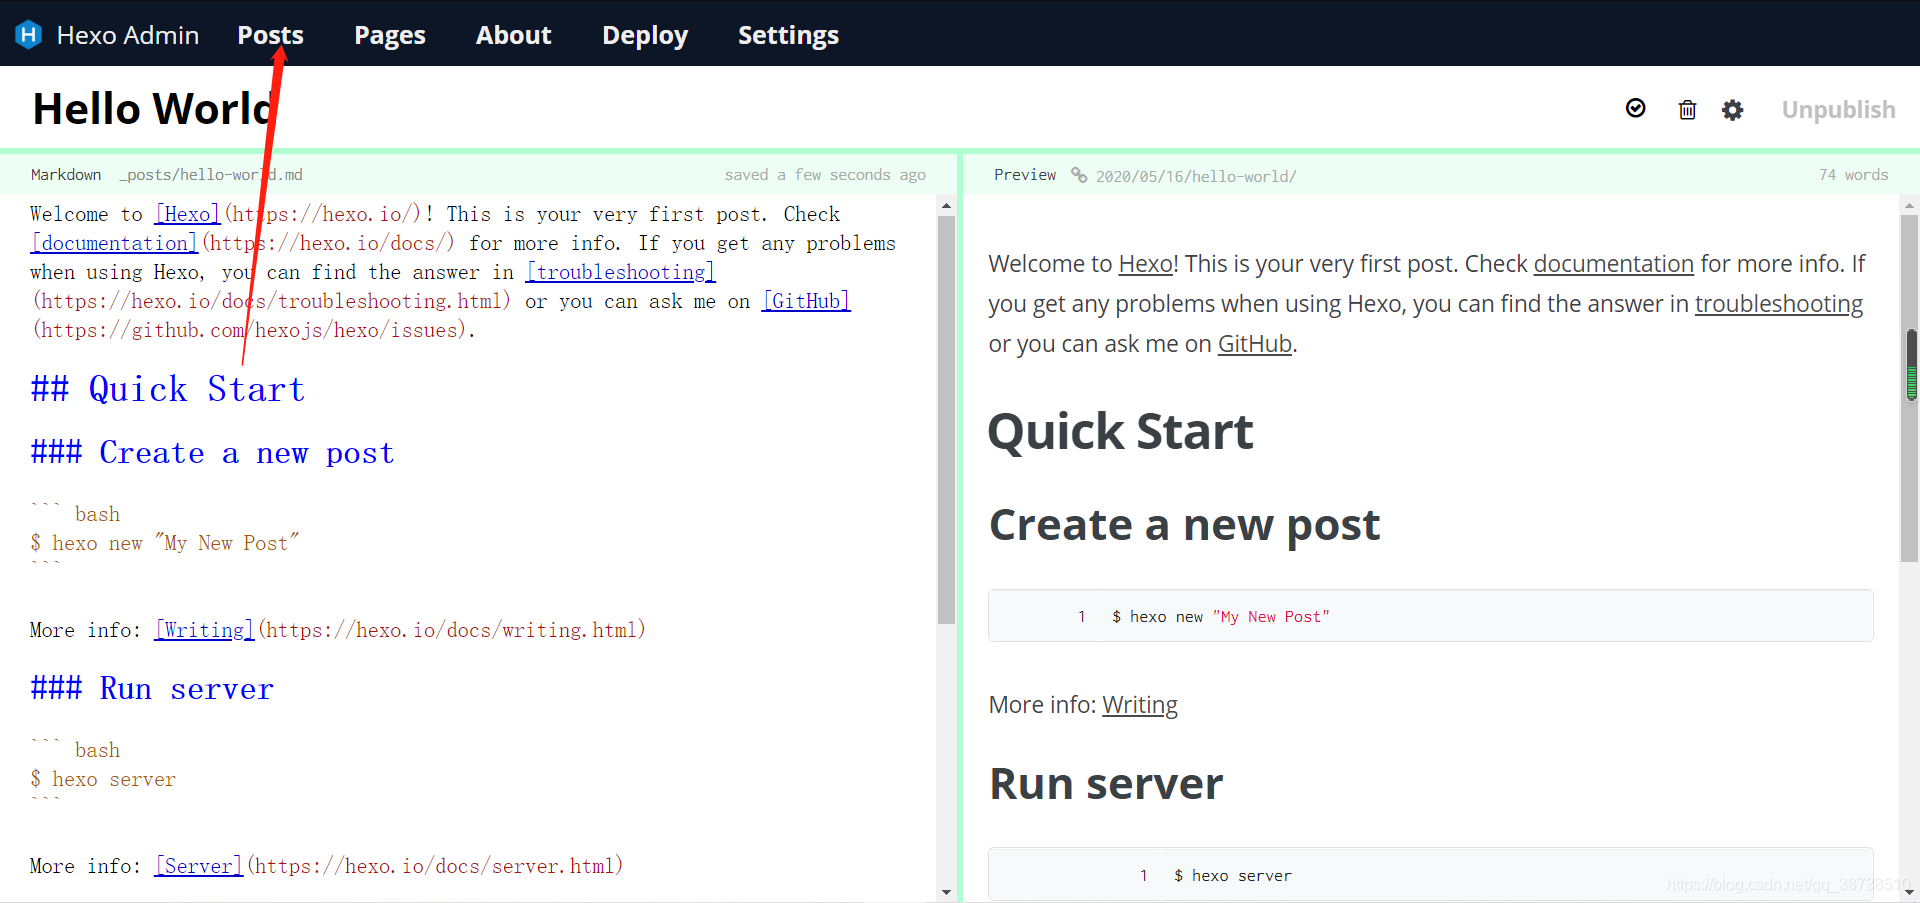Click the 'Quick Start' heading in the preview
Screen dimensions: 1920x903
1120,432
